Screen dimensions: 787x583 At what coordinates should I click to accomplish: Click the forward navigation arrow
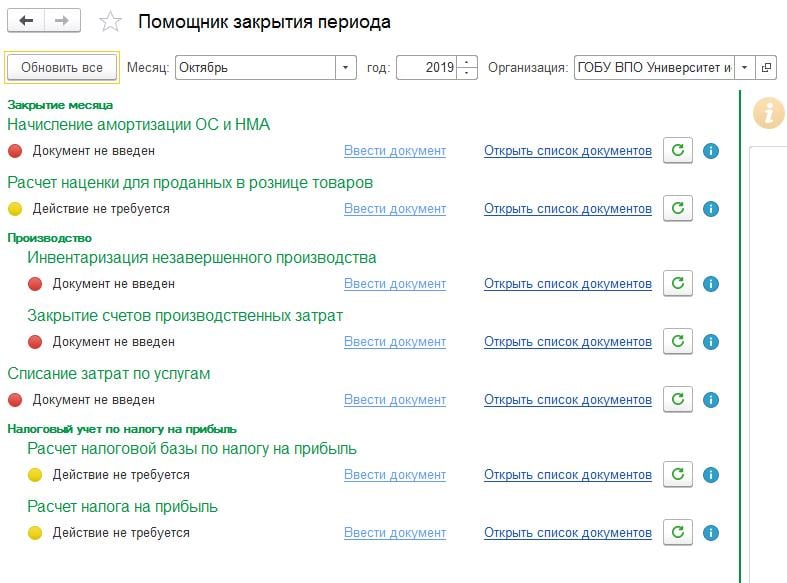63,21
